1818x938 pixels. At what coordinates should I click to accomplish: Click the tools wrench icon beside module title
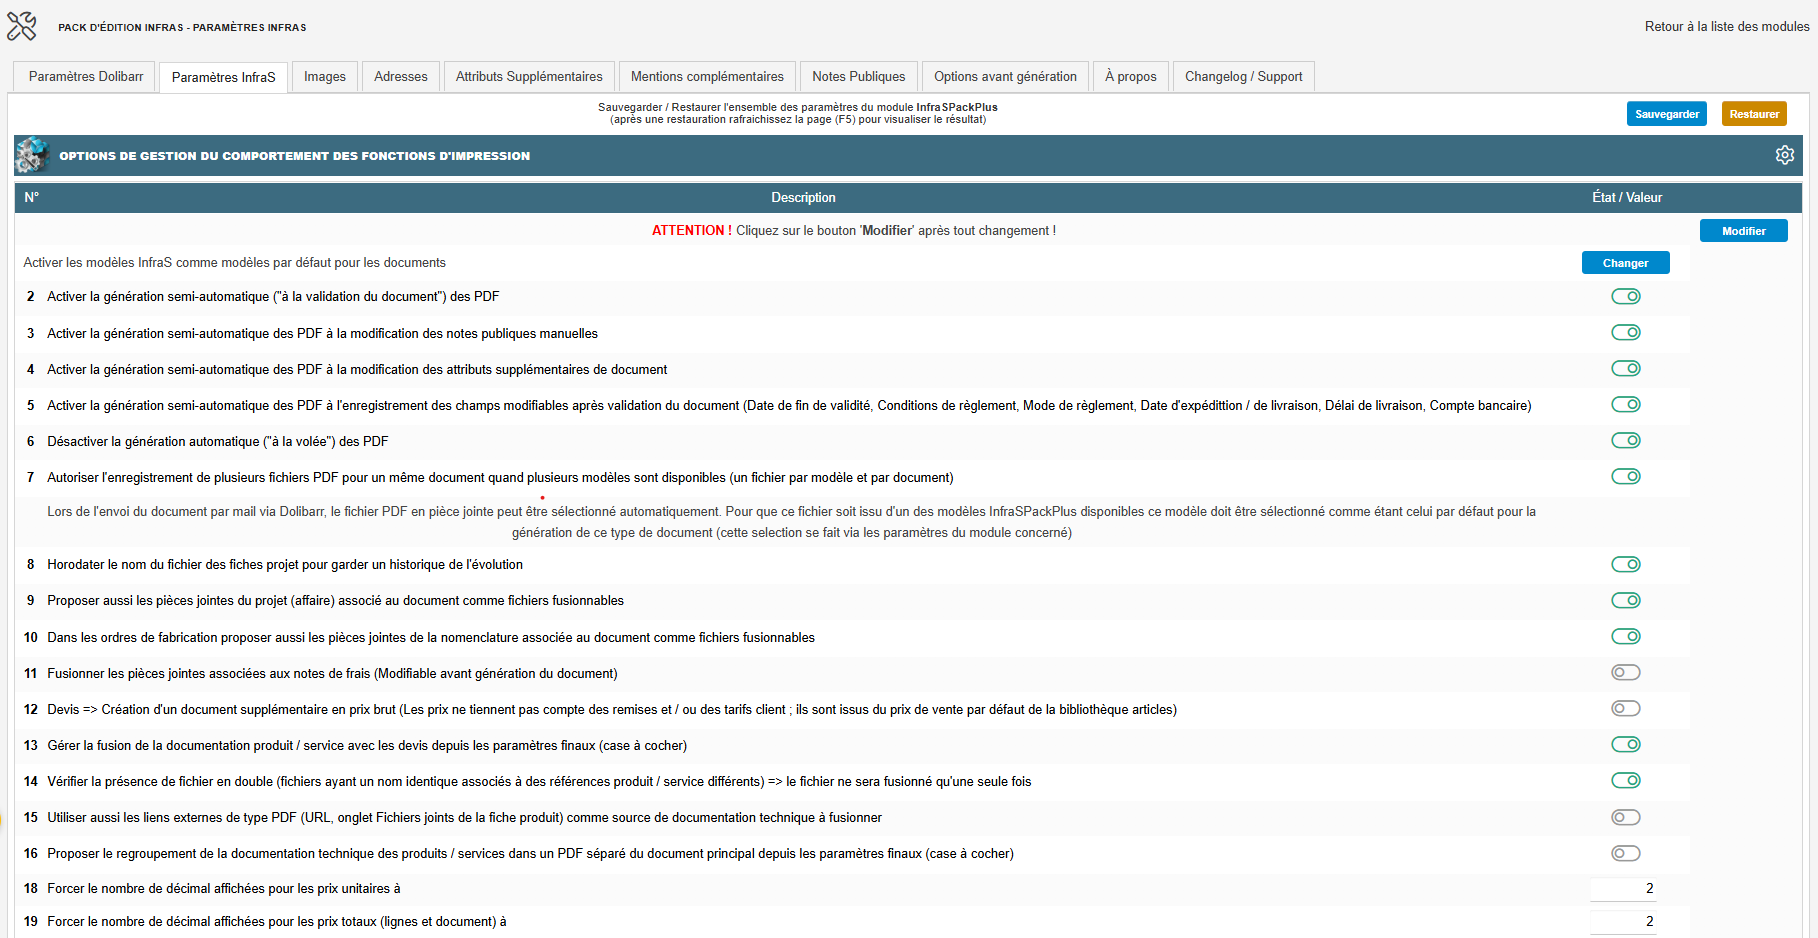coord(21,26)
